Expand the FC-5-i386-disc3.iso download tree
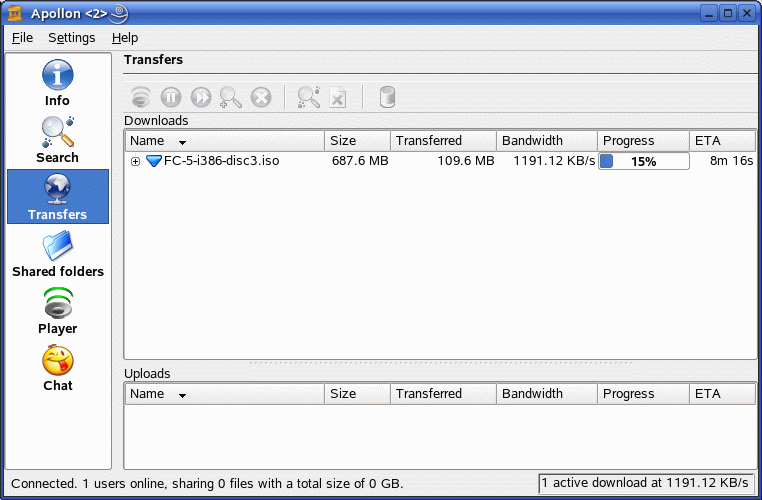The height and width of the screenshot is (500, 762). tap(135, 161)
